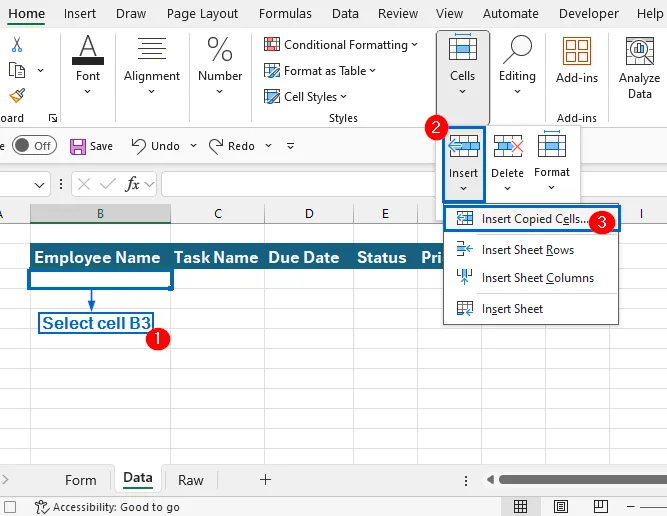Open the Page Layout tab
This screenshot has width=667, height=516.
pyautogui.click(x=202, y=14)
